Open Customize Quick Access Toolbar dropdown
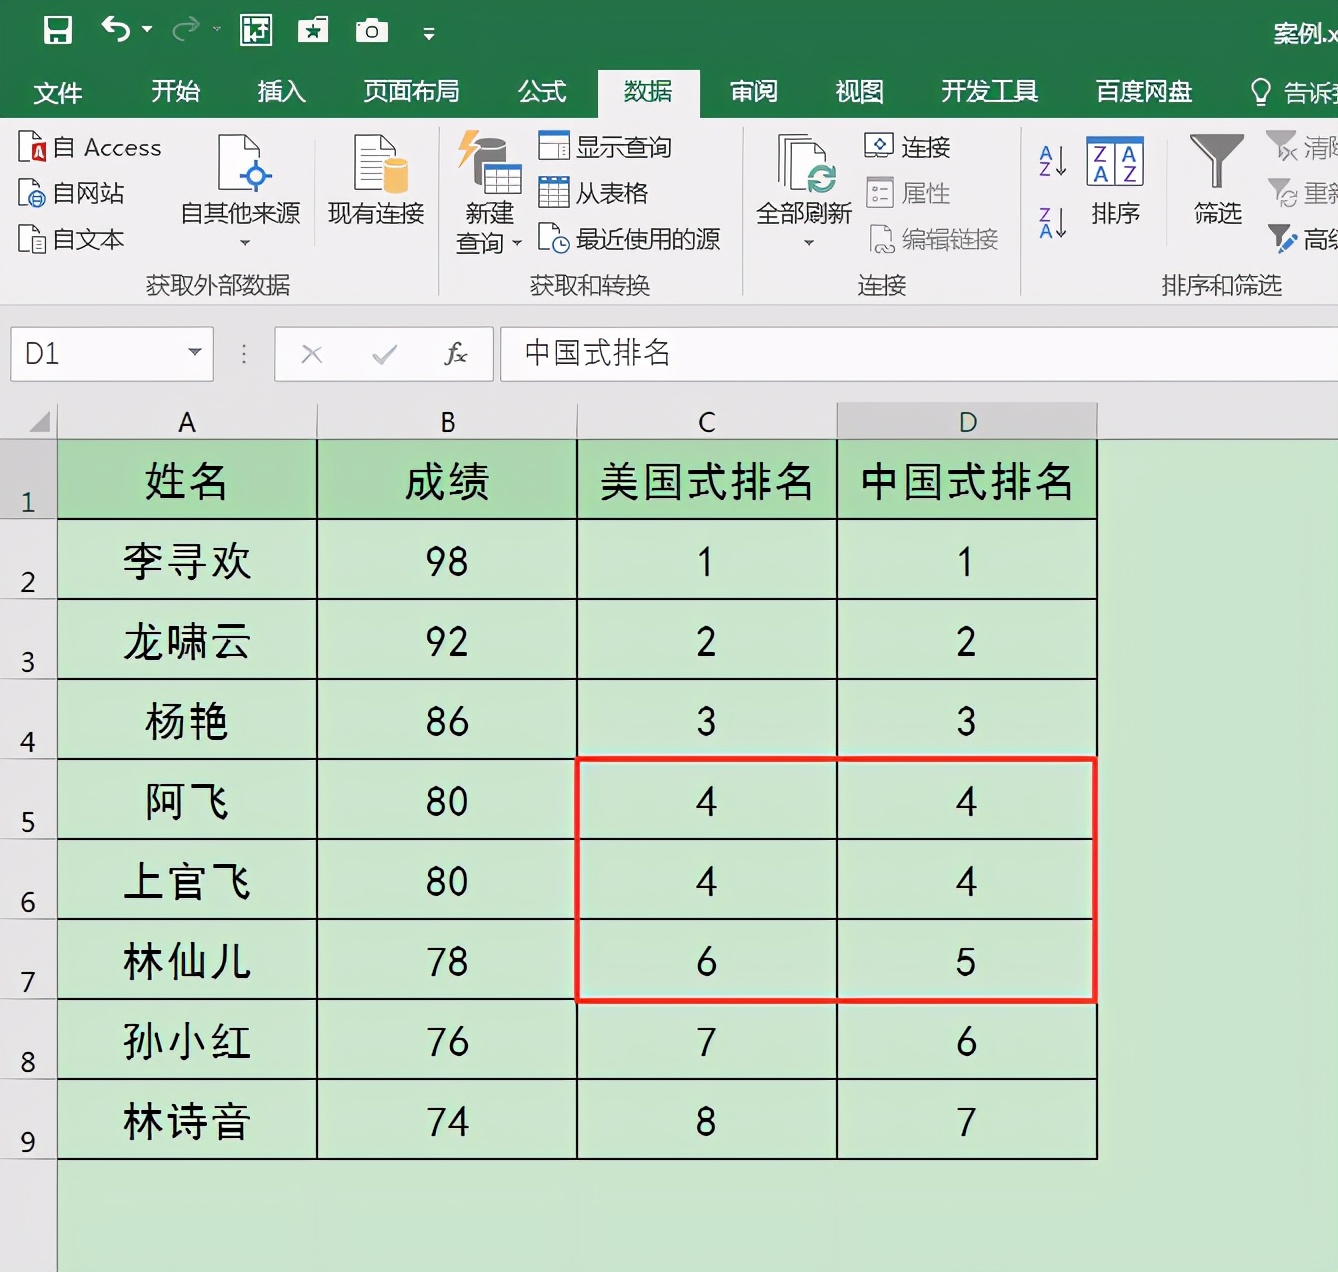Image resolution: width=1338 pixels, height=1272 pixels. coord(429,34)
